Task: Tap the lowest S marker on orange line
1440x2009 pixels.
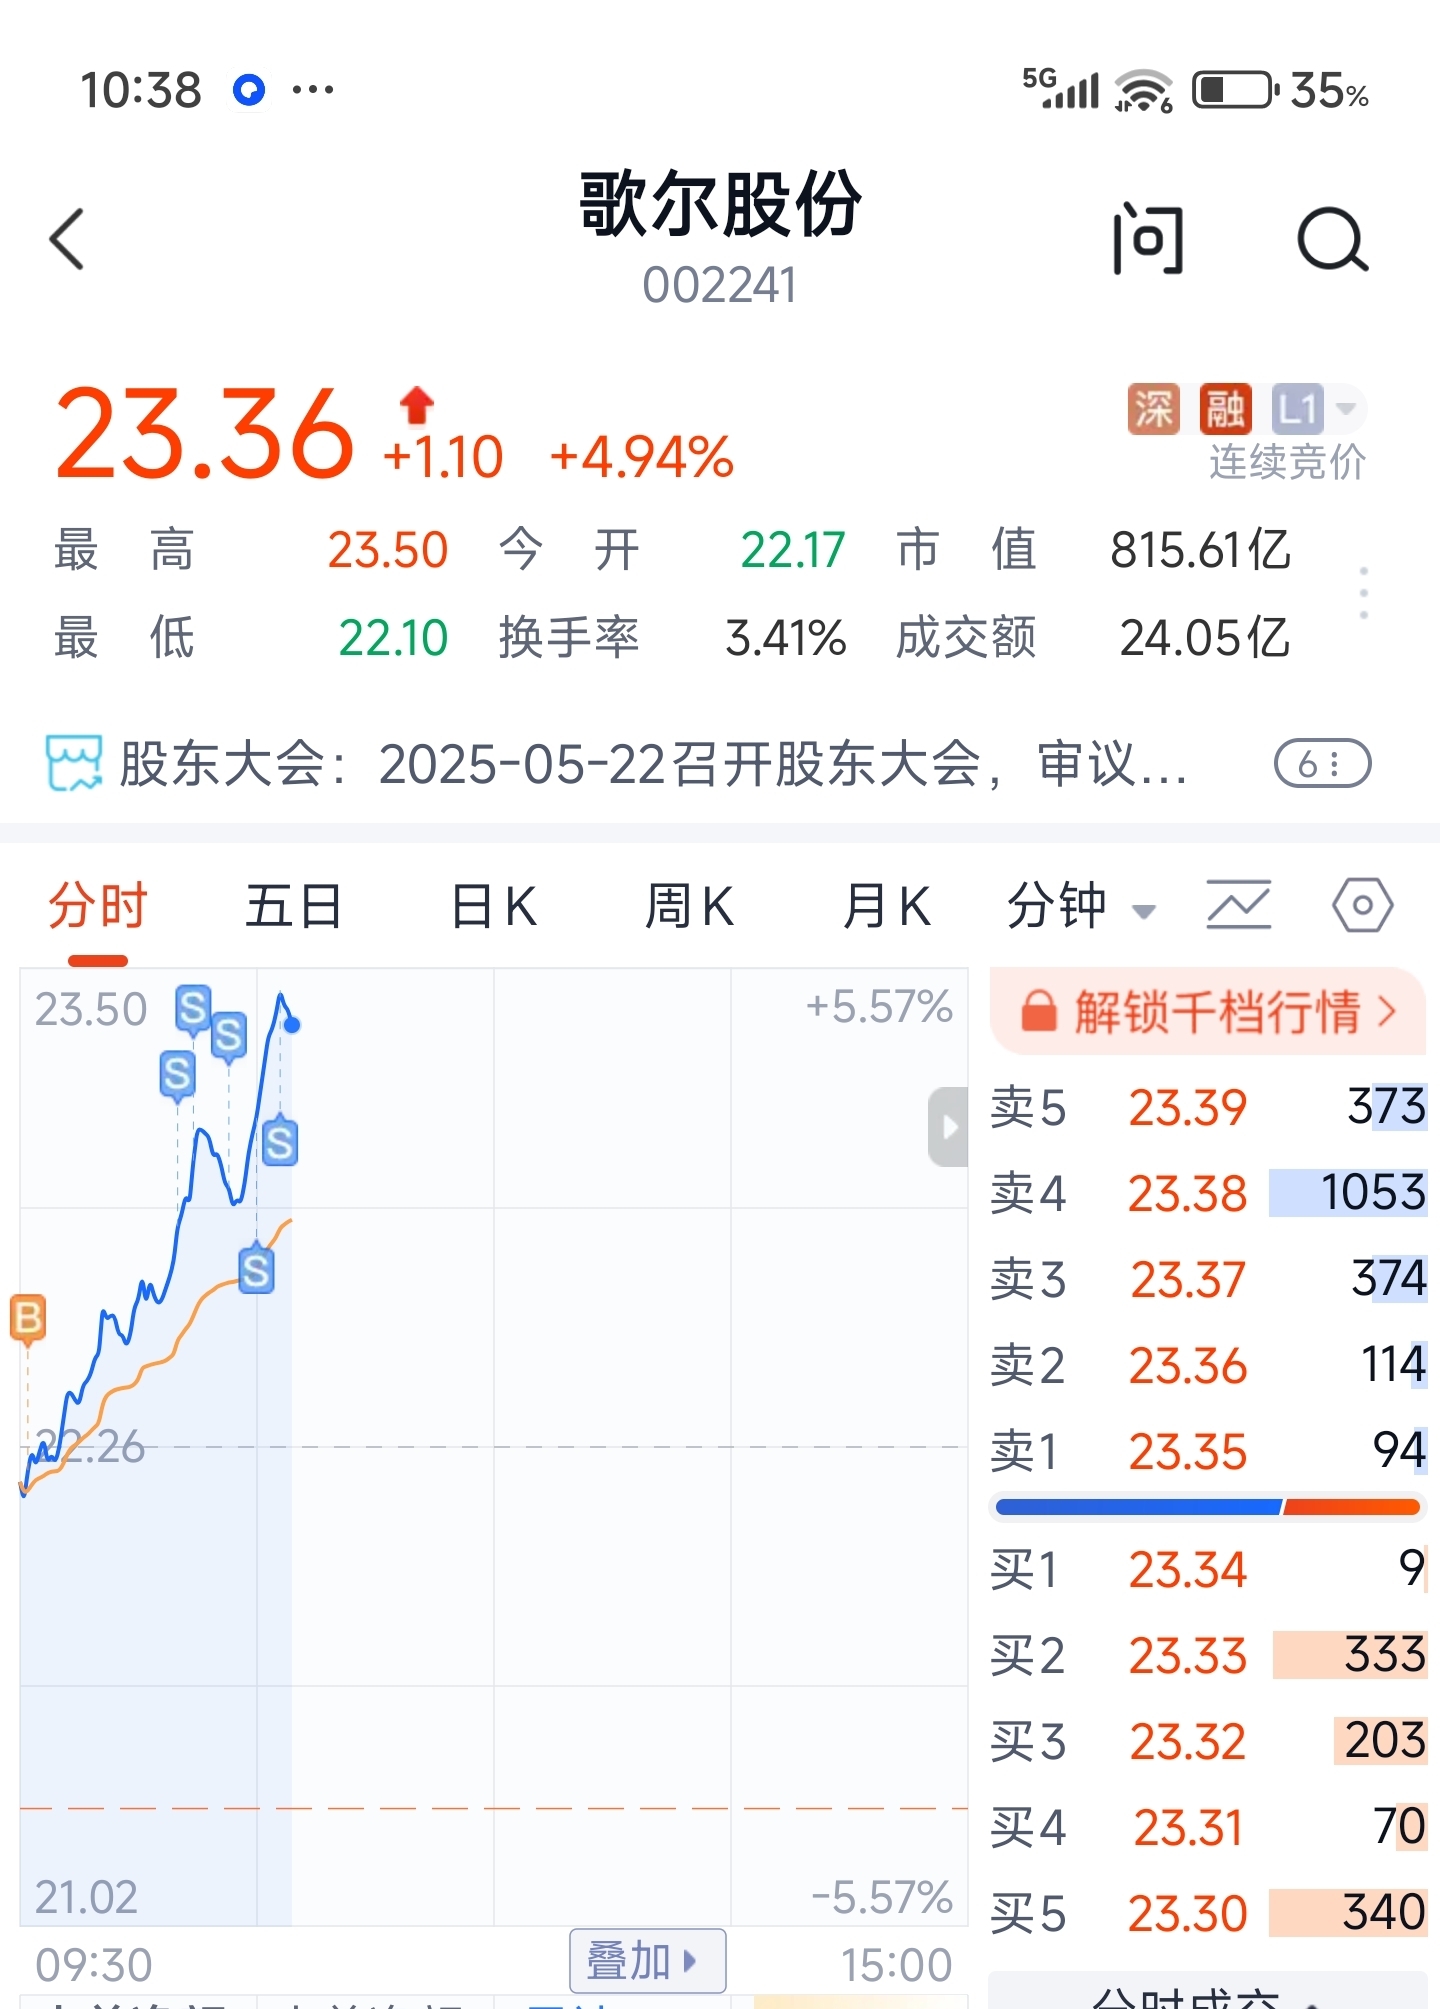Action: [x=256, y=1270]
